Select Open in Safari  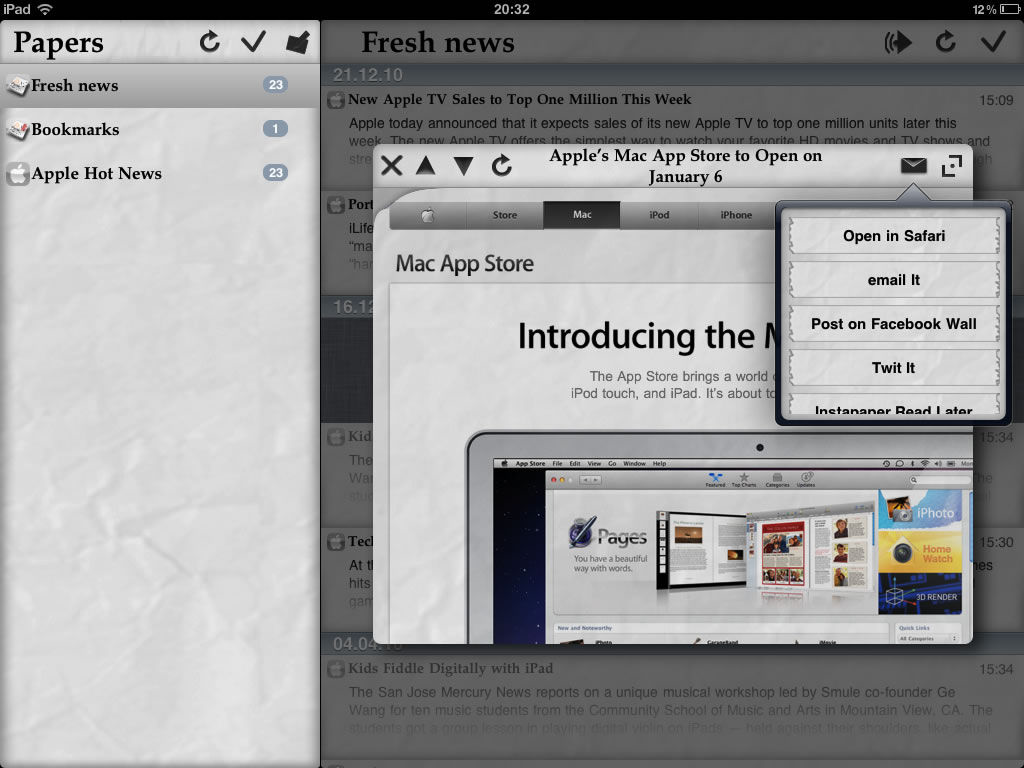(893, 236)
